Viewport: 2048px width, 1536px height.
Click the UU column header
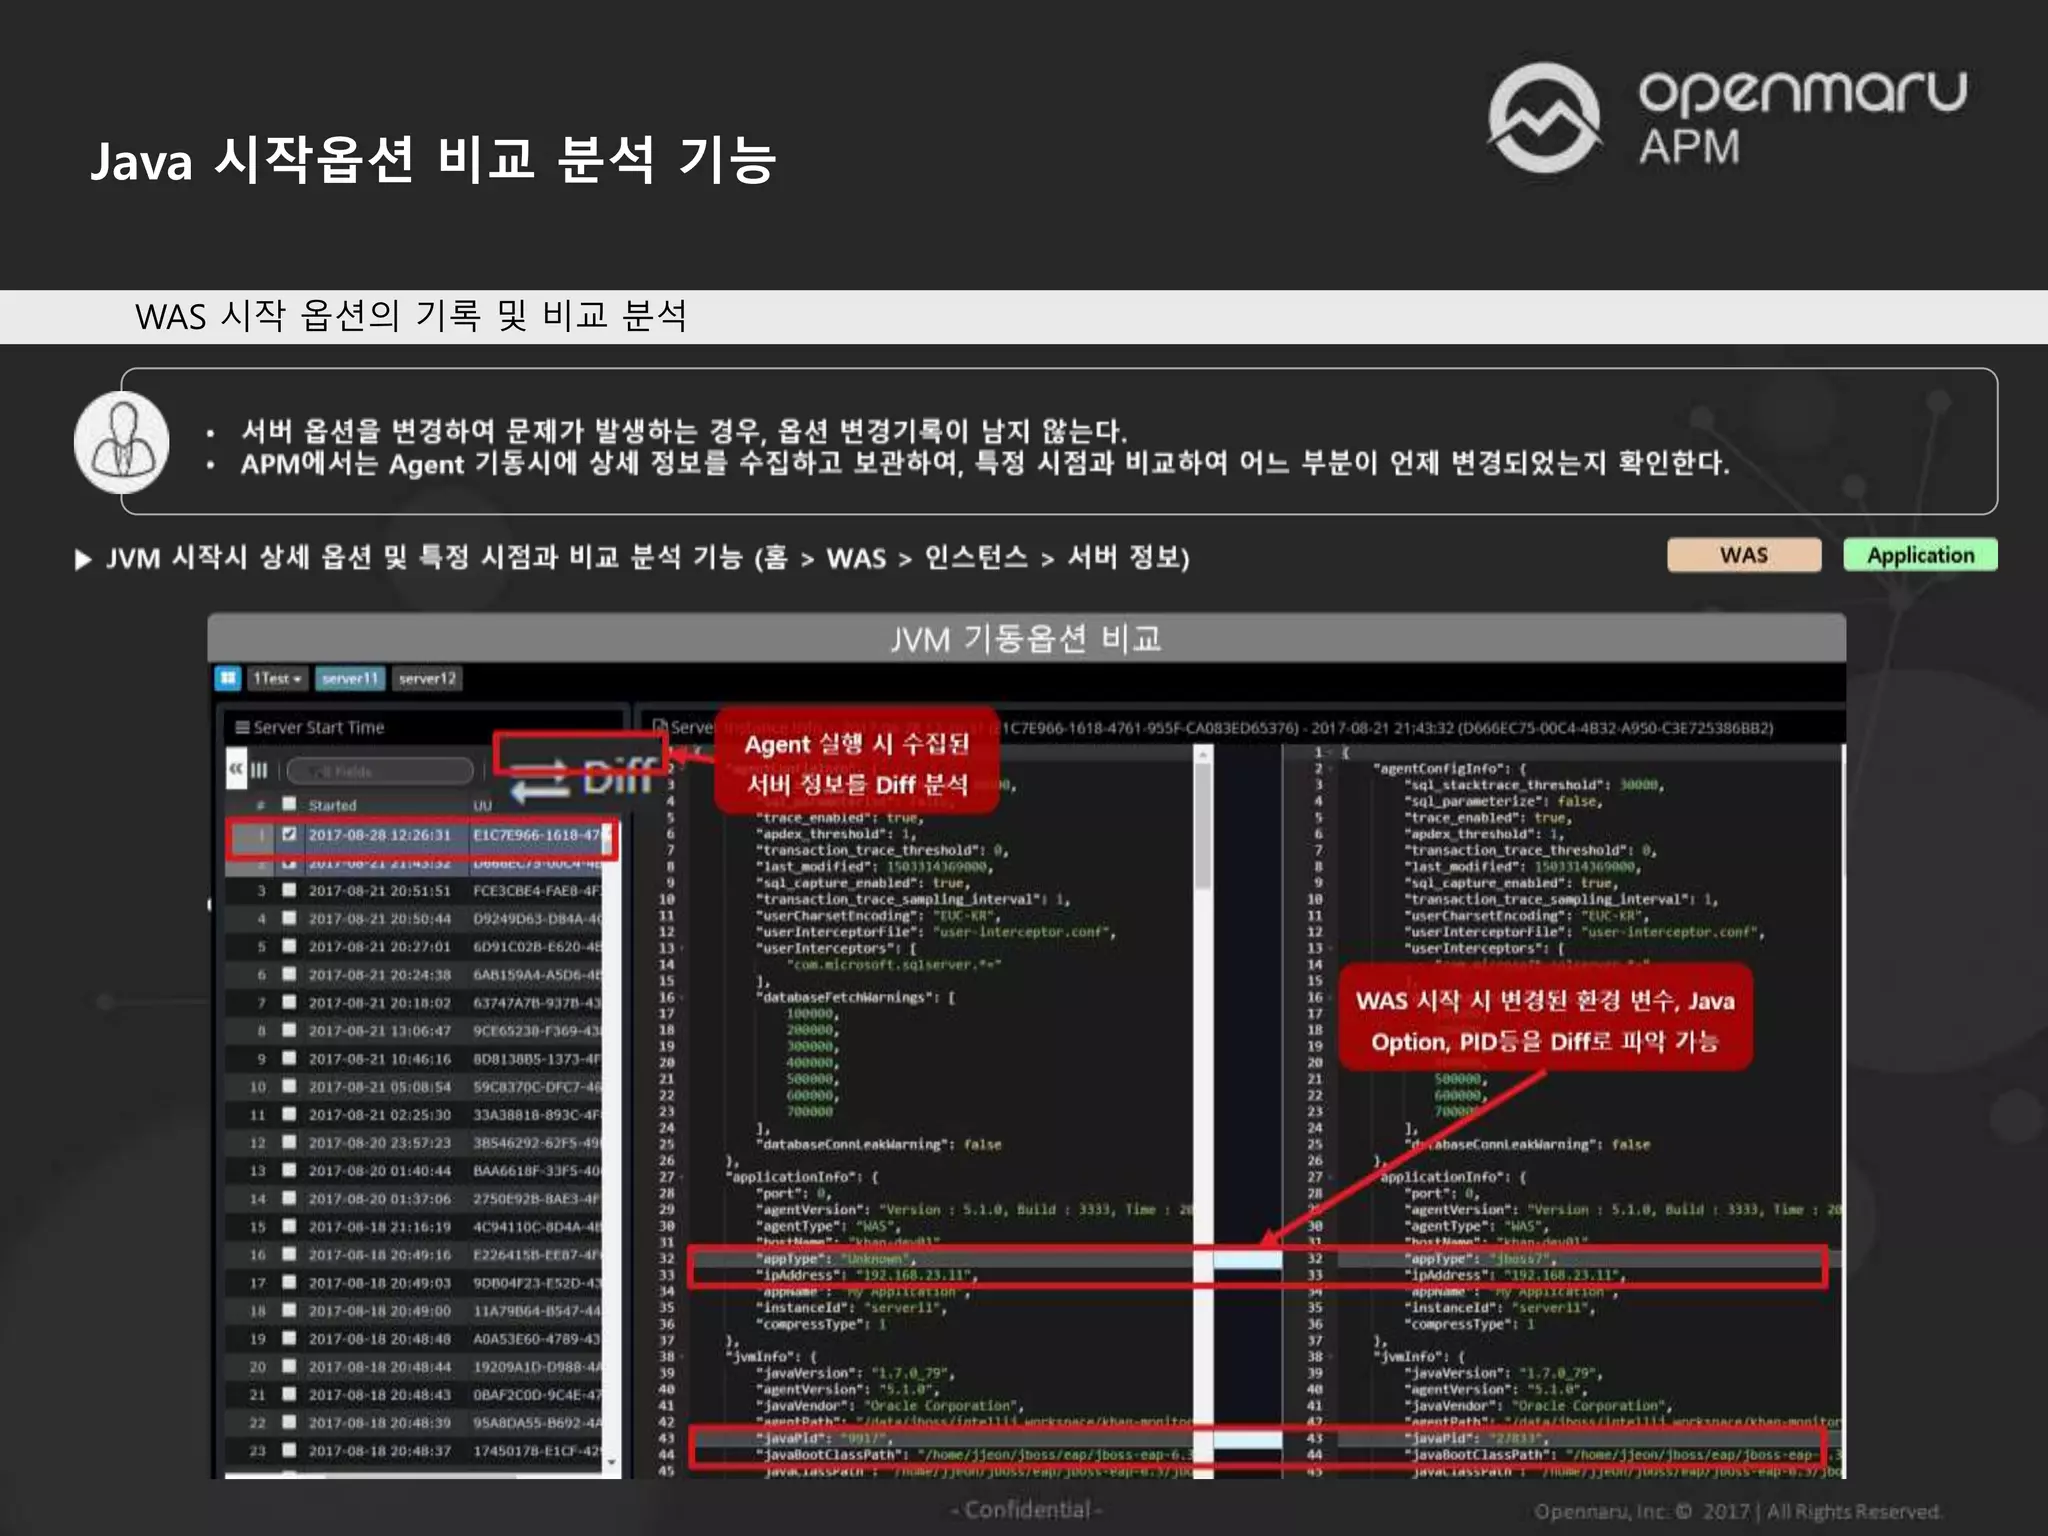click(x=482, y=805)
